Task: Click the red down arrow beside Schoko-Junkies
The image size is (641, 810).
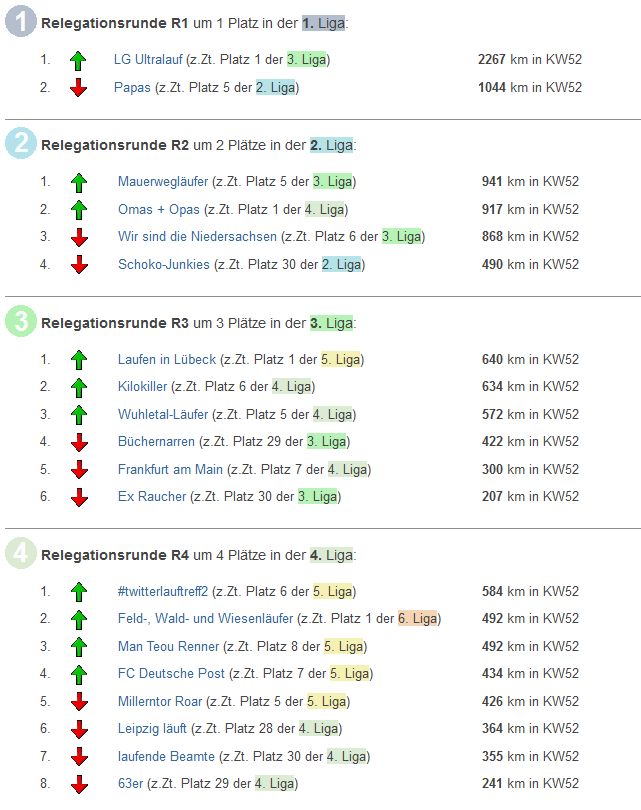Action: click(79, 265)
